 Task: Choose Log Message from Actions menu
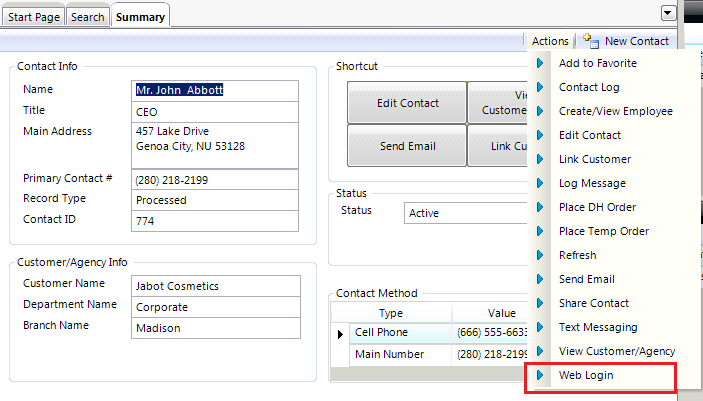coord(592,183)
